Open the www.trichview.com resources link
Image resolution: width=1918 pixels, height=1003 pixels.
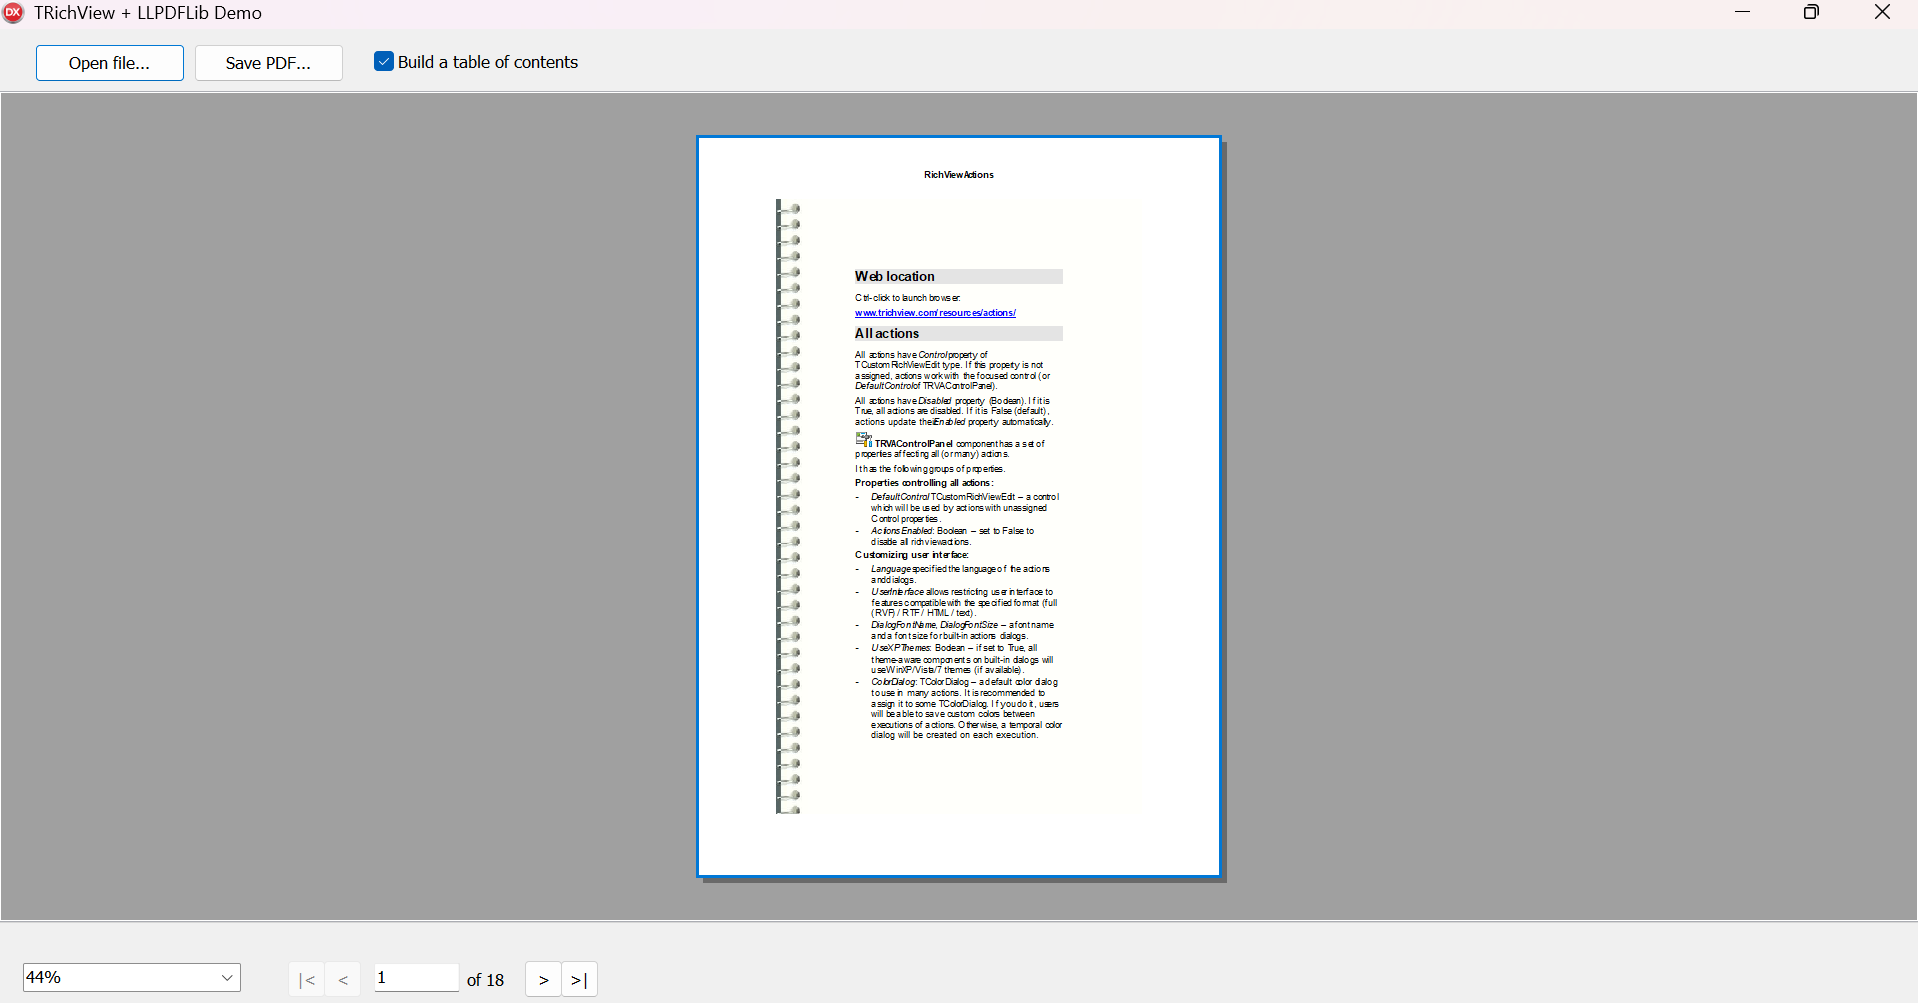[935, 313]
